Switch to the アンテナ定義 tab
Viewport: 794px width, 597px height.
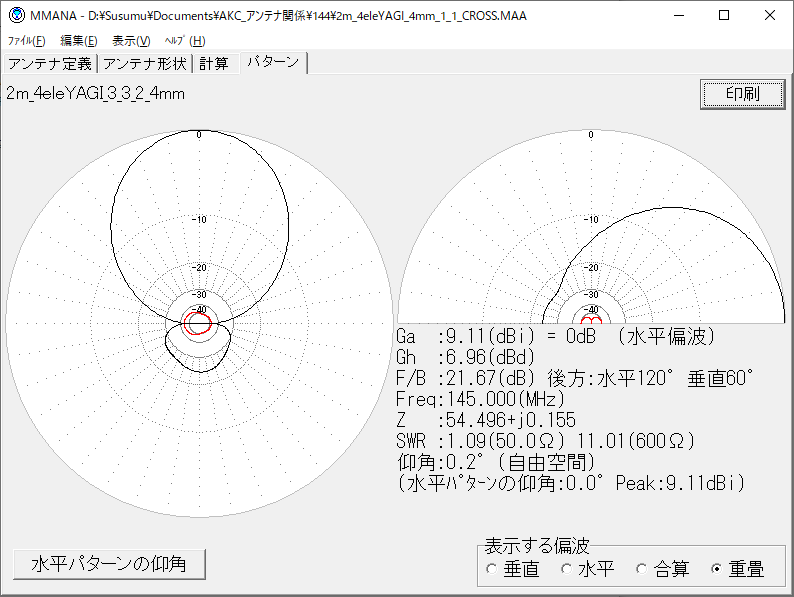click(x=49, y=64)
